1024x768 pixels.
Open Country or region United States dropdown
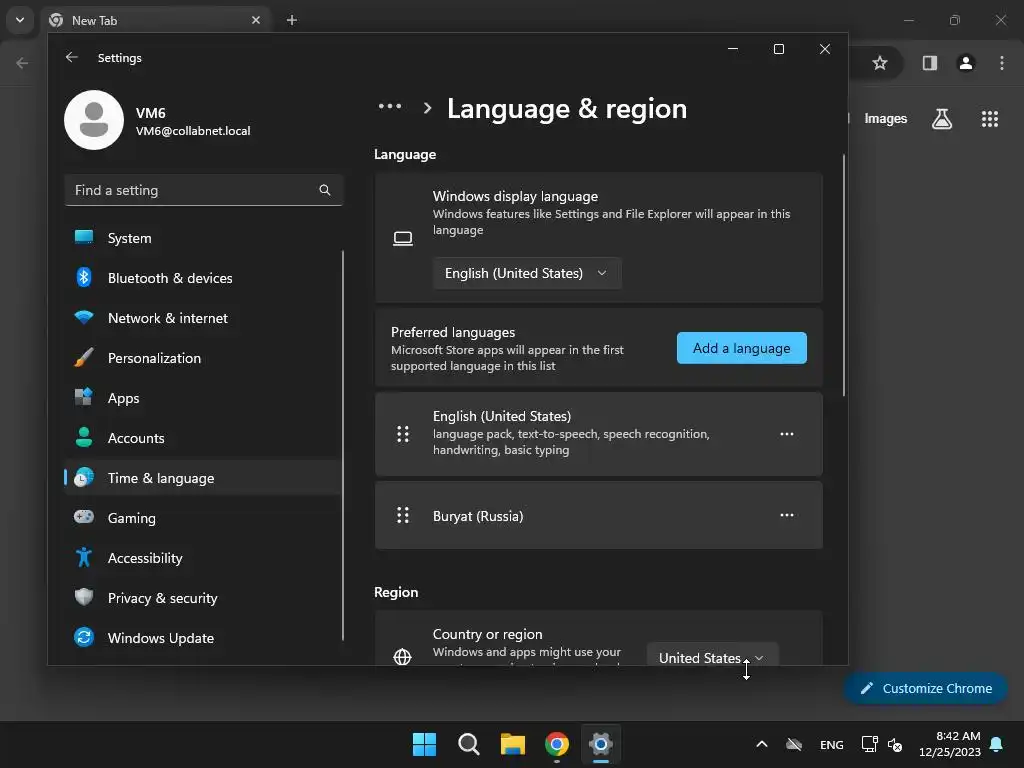pos(712,654)
